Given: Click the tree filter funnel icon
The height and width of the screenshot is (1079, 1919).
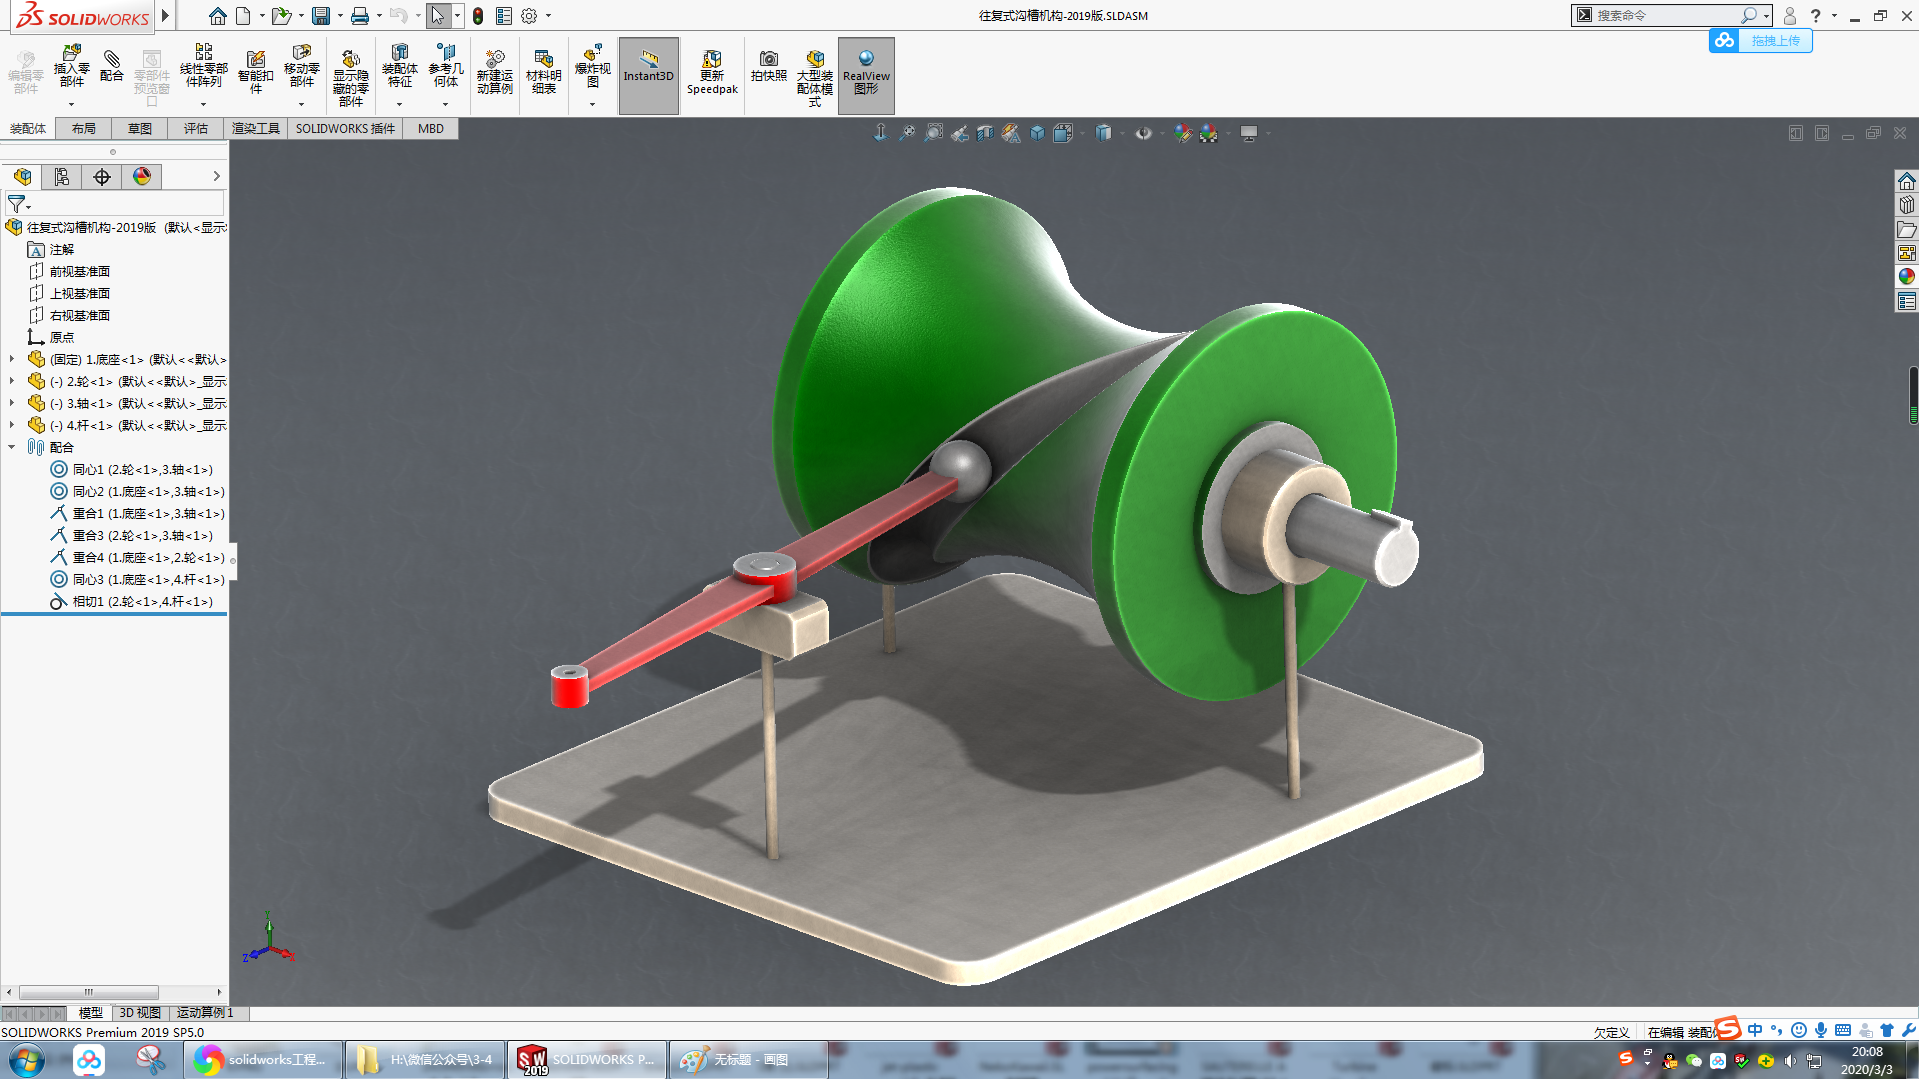Looking at the screenshot, I should pos(17,204).
